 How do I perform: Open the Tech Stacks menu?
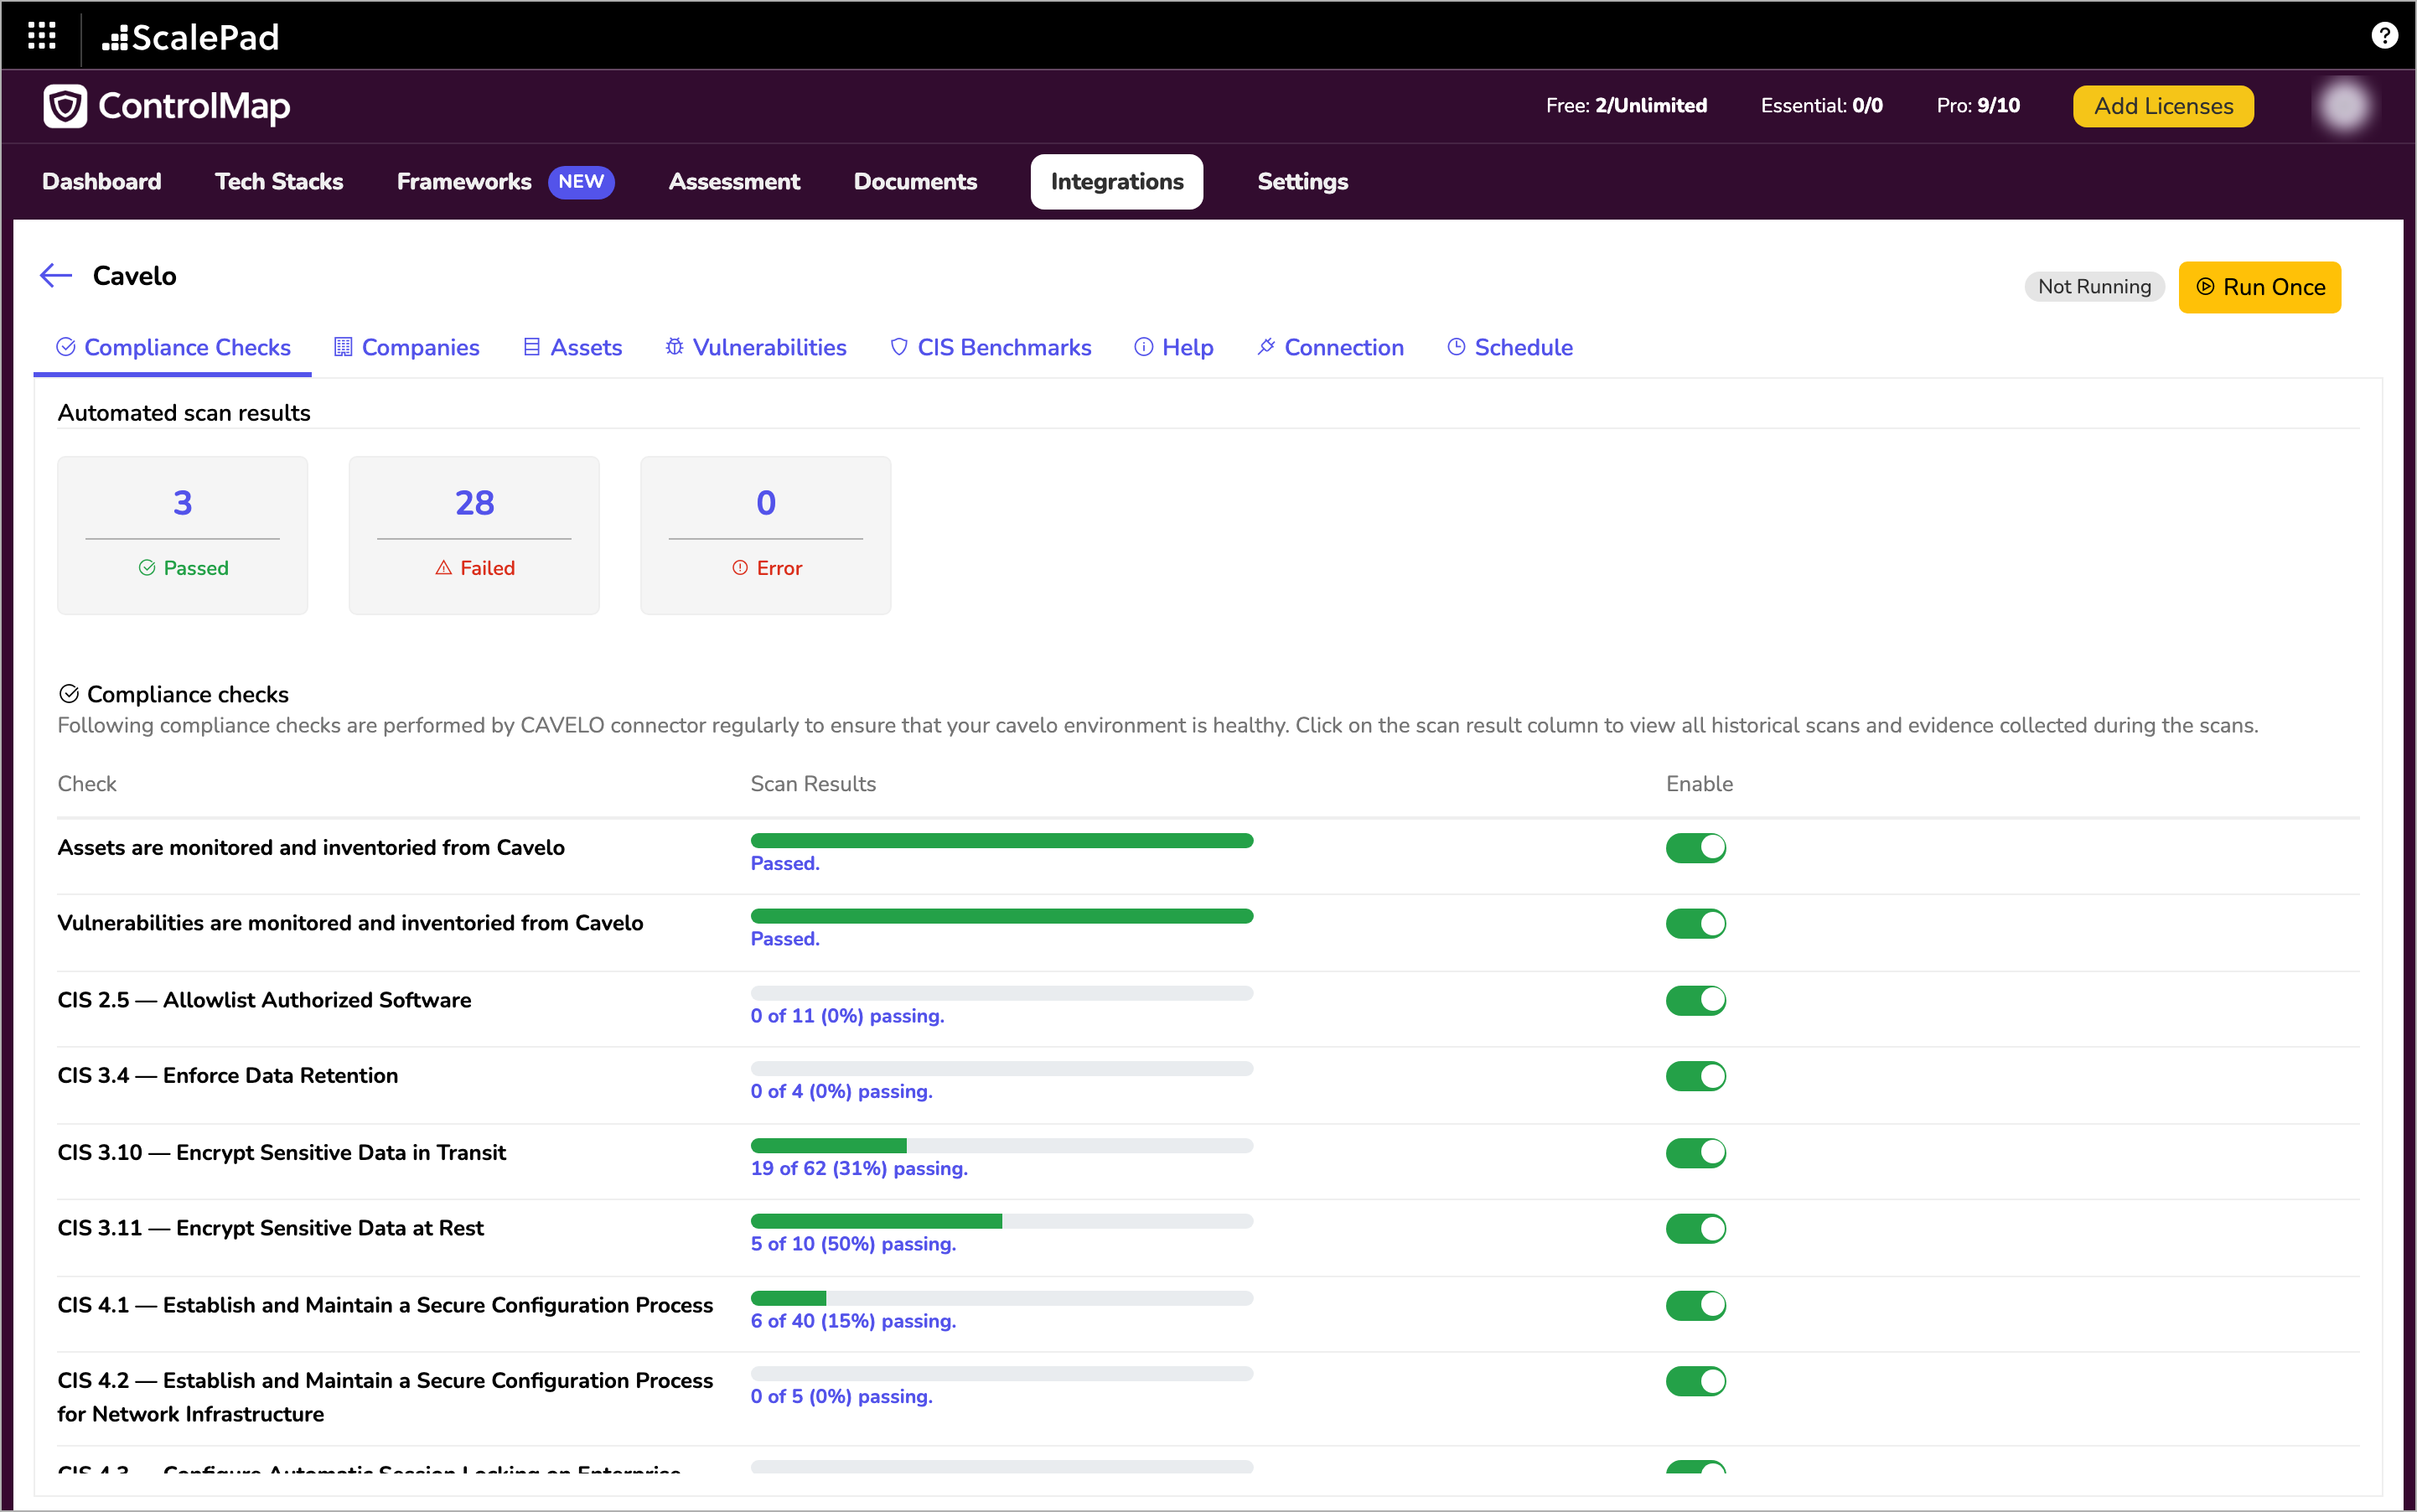point(279,182)
